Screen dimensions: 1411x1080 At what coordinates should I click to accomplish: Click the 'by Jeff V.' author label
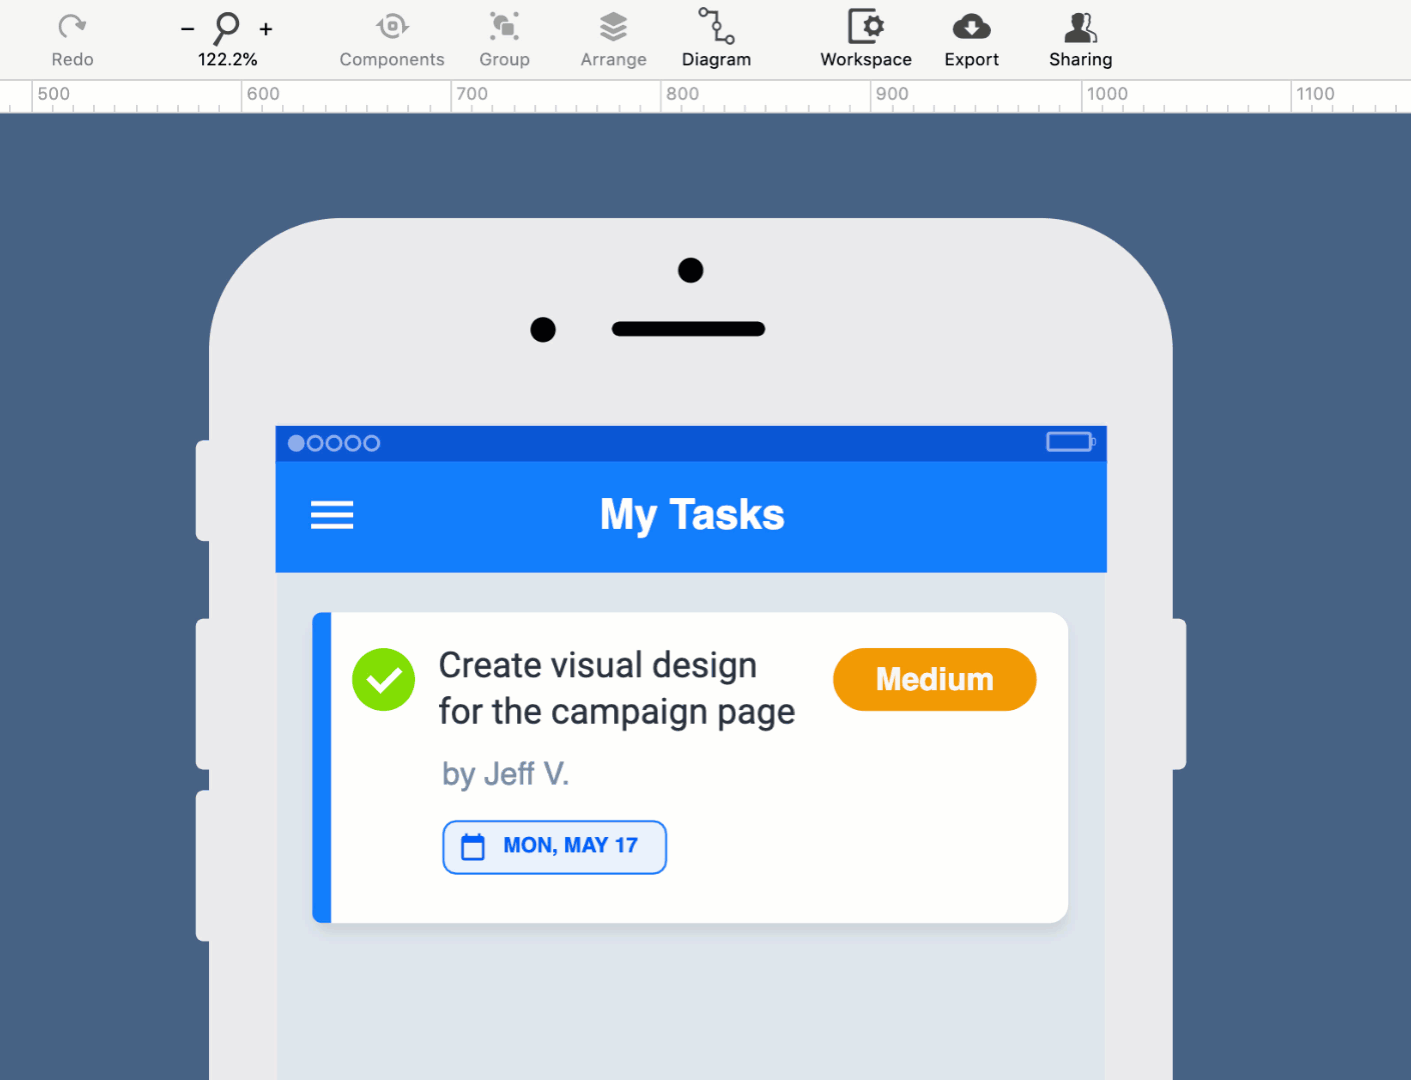505,774
